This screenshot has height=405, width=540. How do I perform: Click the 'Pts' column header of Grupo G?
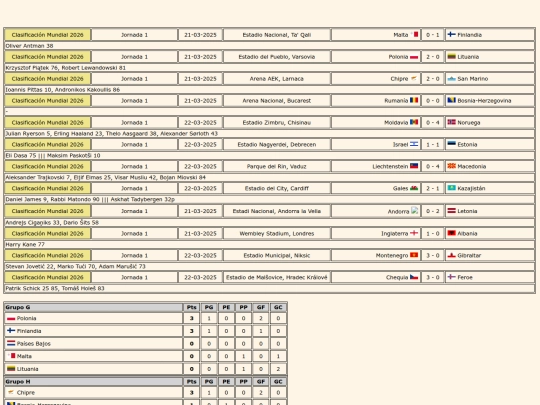pyautogui.click(x=191, y=307)
